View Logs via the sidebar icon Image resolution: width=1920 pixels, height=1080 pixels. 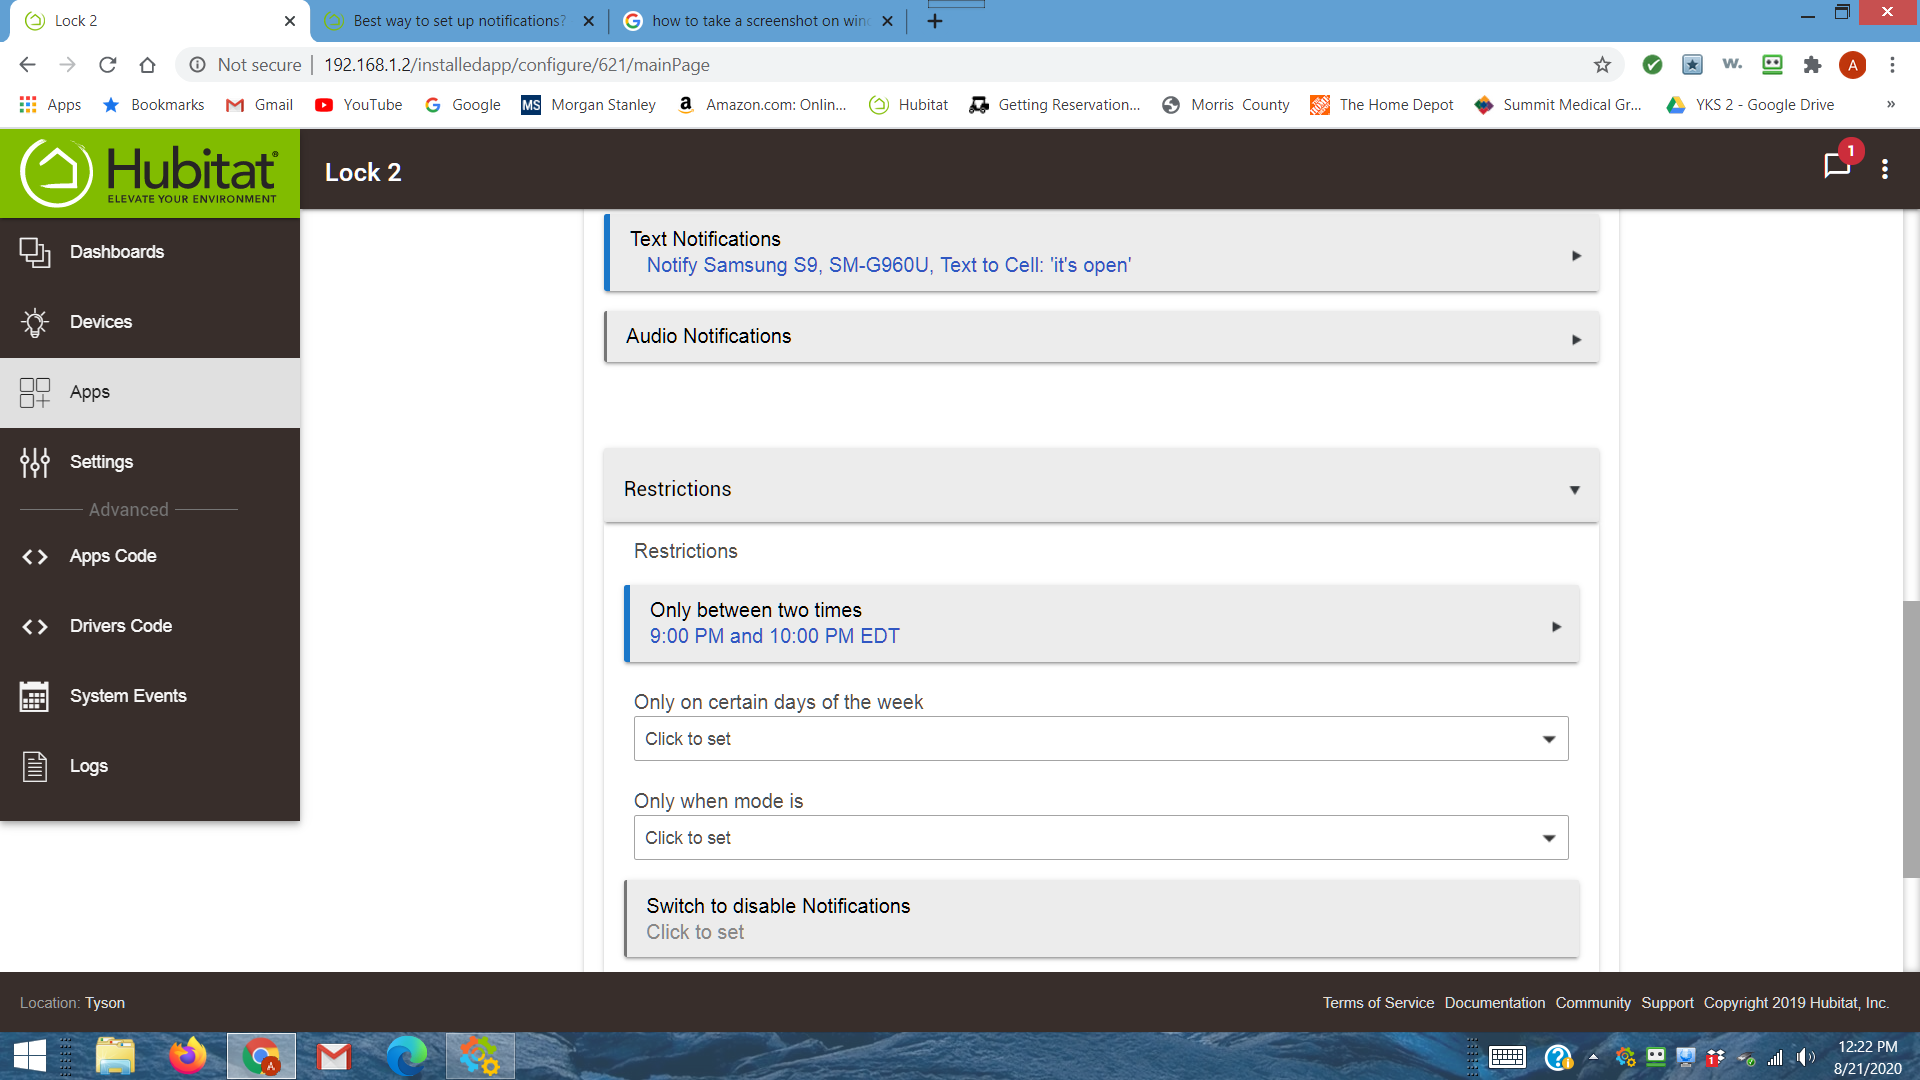coord(89,765)
